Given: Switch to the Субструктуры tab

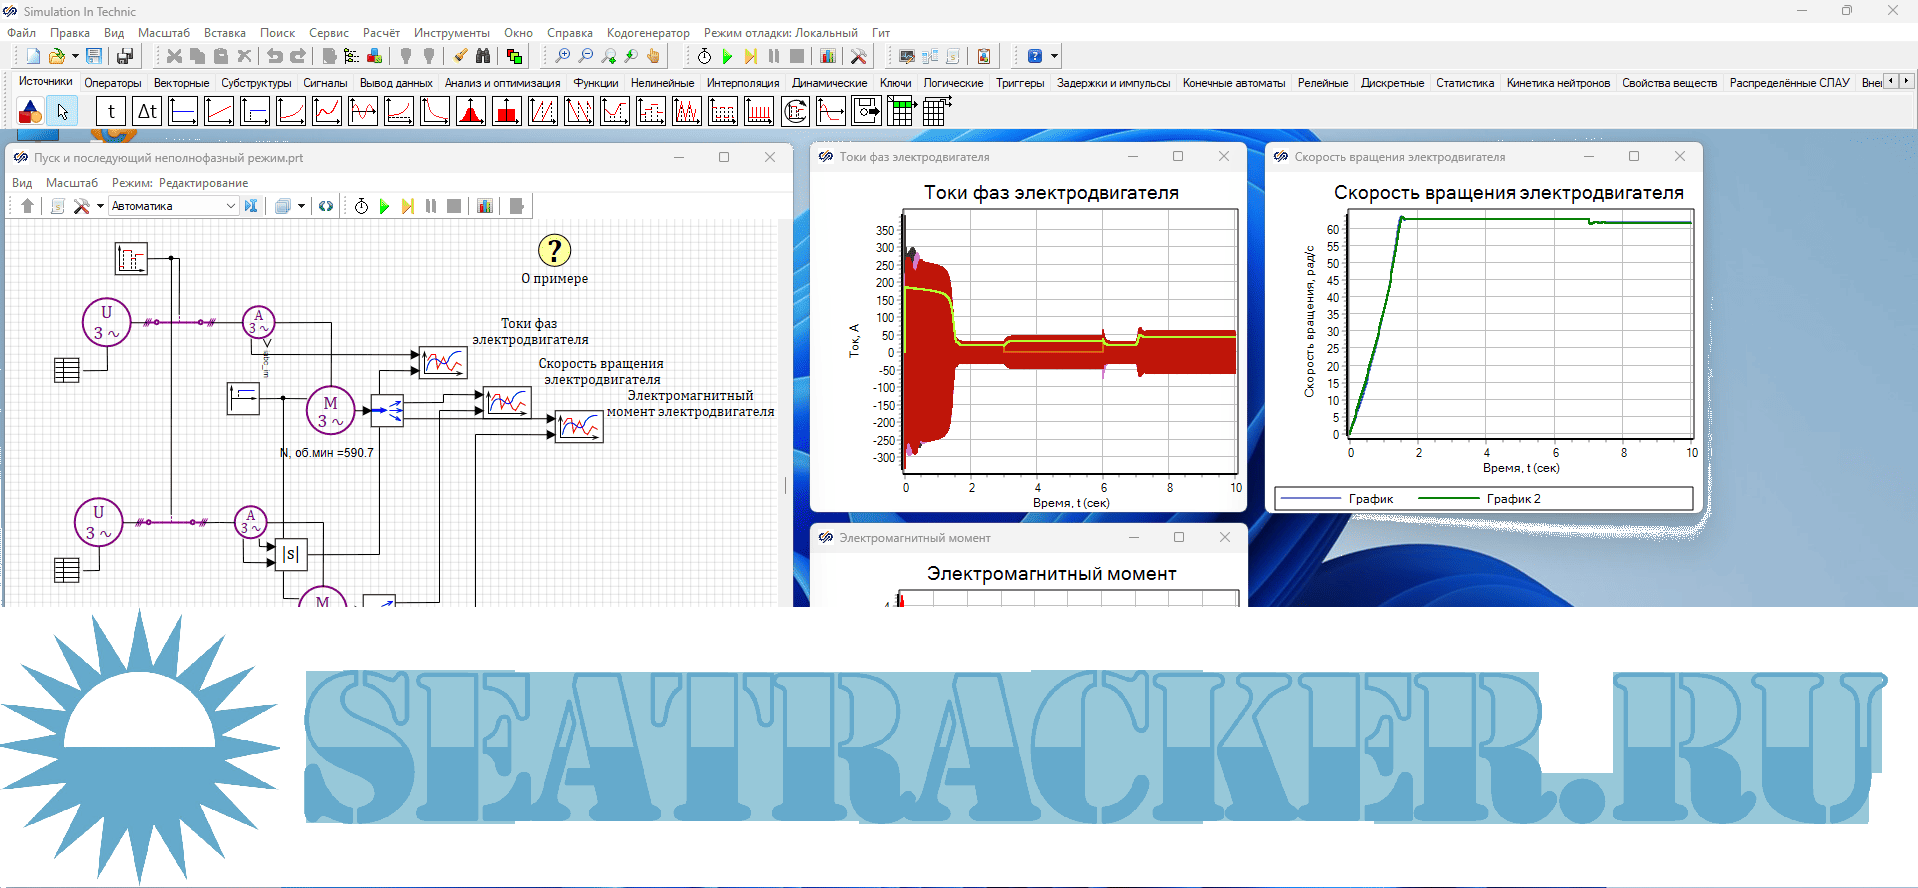Looking at the screenshot, I should pyautogui.click(x=256, y=83).
